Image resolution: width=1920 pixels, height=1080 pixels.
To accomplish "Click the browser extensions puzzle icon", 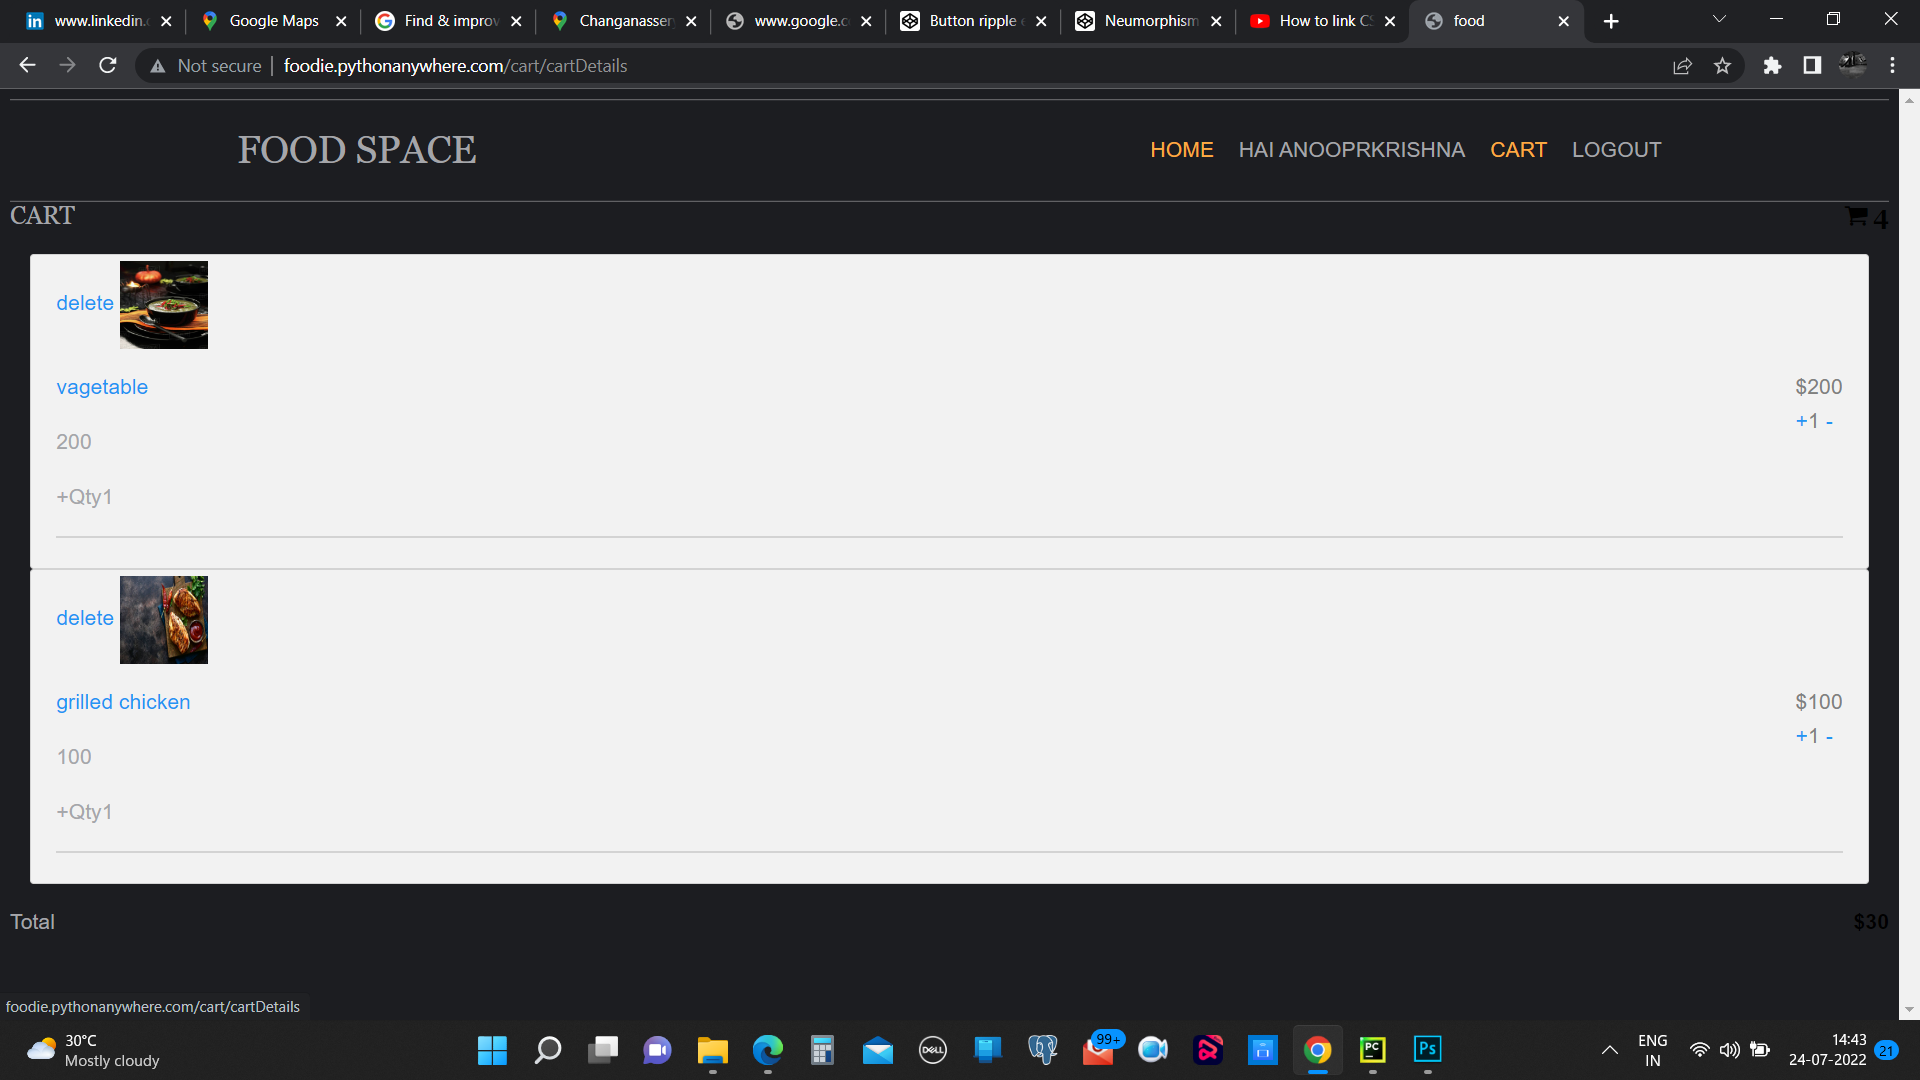I will click(x=1772, y=65).
